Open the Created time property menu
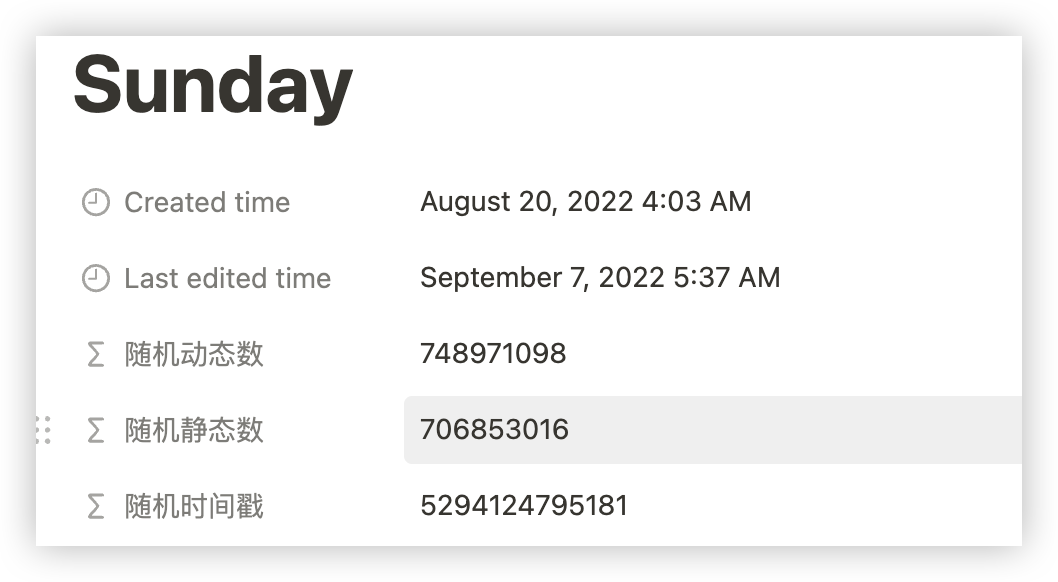Image resolution: width=1058 pixels, height=582 pixels. pos(206,203)
